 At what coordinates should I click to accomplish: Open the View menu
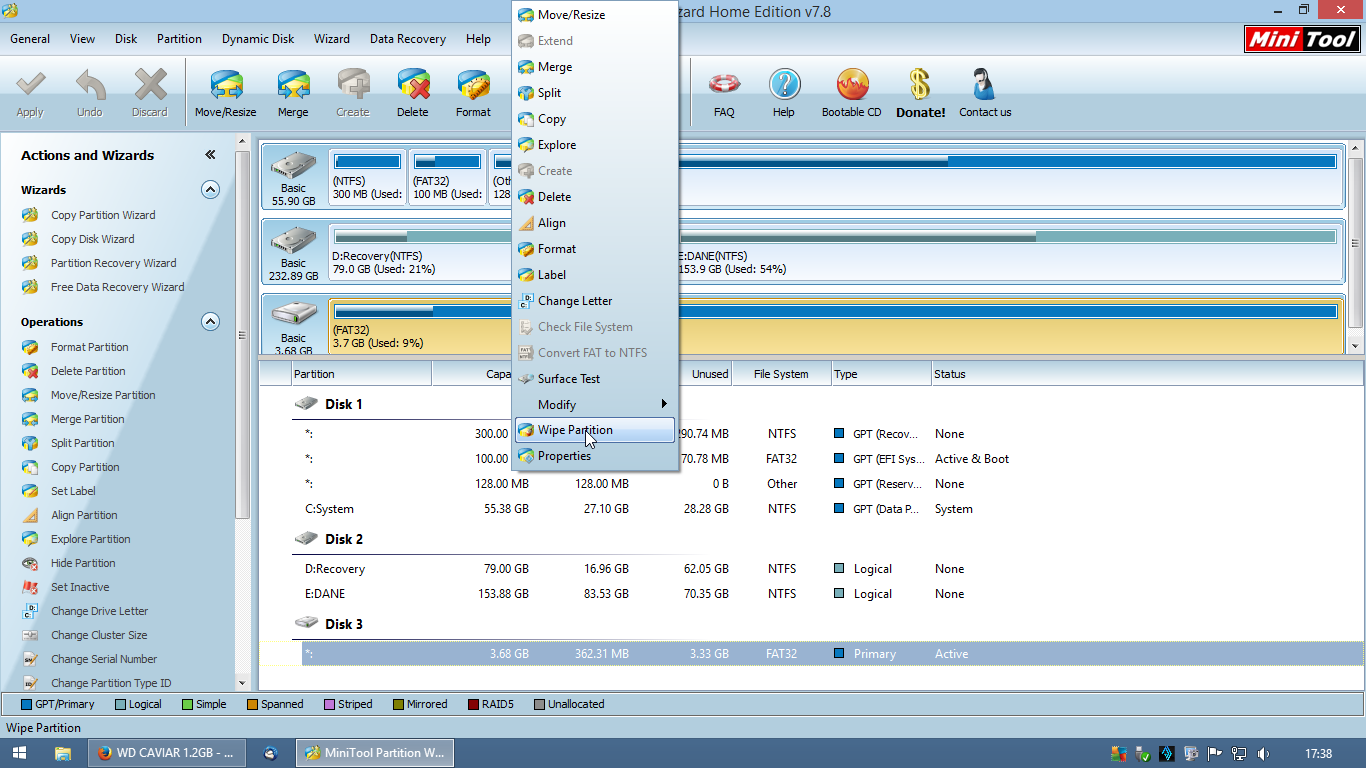[83, 39]
